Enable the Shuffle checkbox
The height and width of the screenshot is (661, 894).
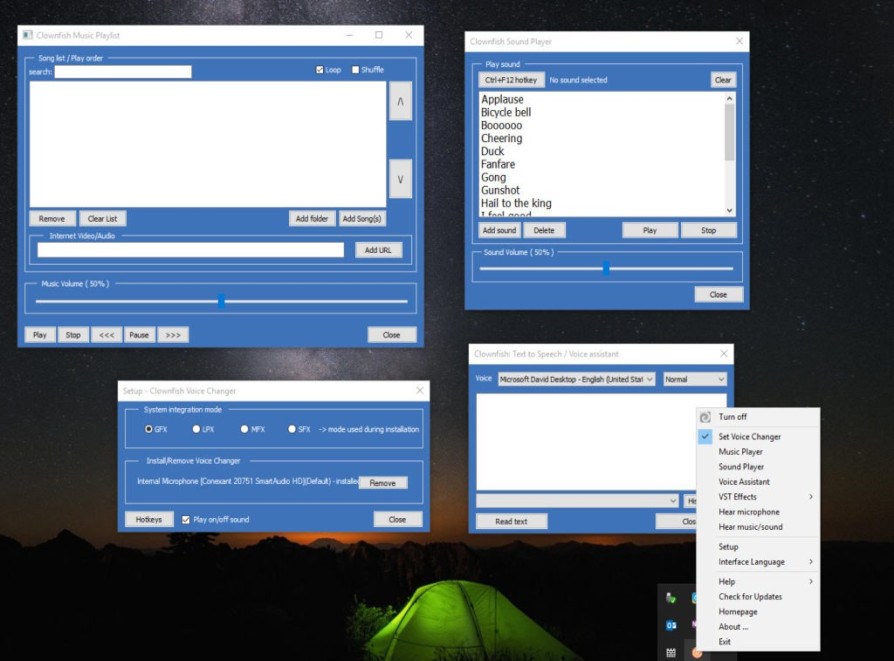[x=356, y=70]
